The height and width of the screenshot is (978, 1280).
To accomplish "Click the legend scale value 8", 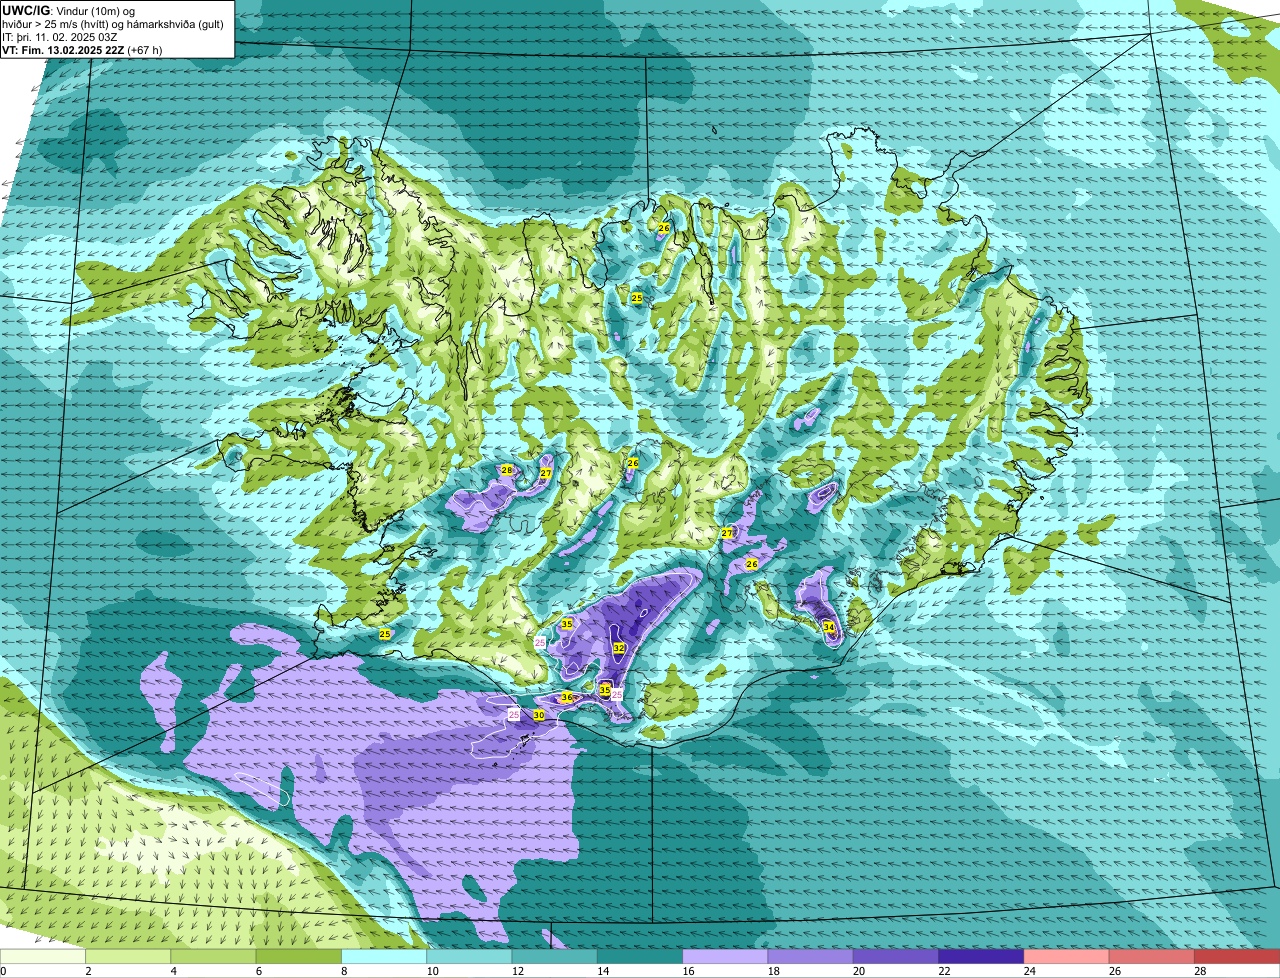I will [x=346, y=971].
